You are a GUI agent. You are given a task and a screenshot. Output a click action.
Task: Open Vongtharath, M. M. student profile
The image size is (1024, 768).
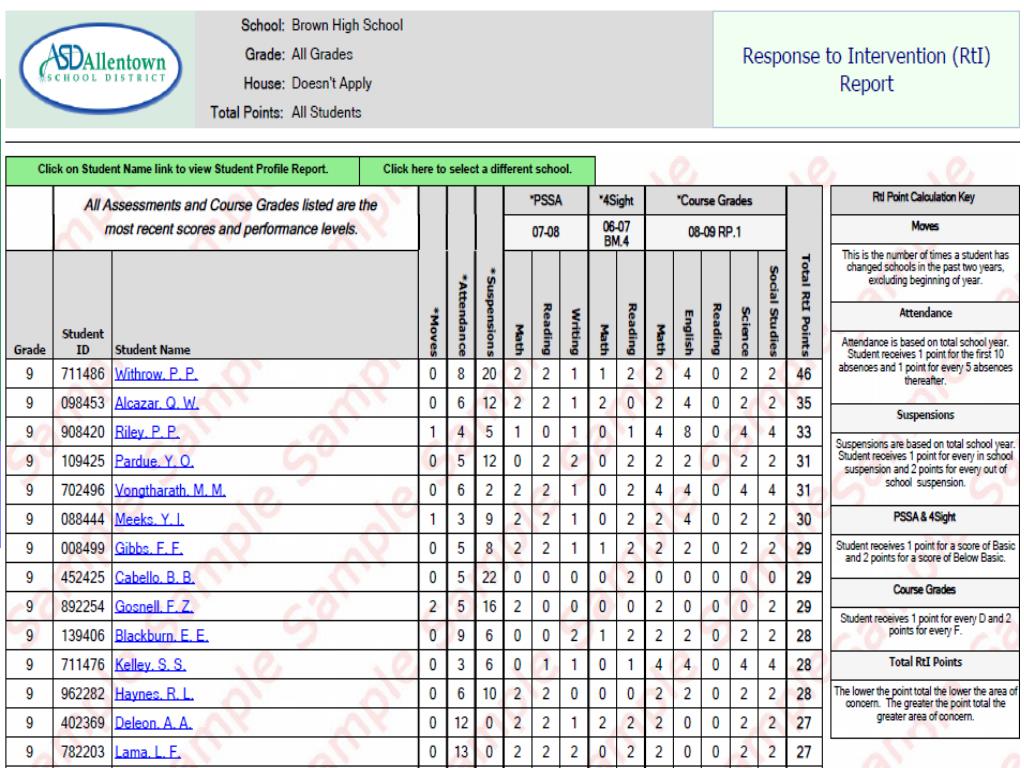tap(170, 490)
